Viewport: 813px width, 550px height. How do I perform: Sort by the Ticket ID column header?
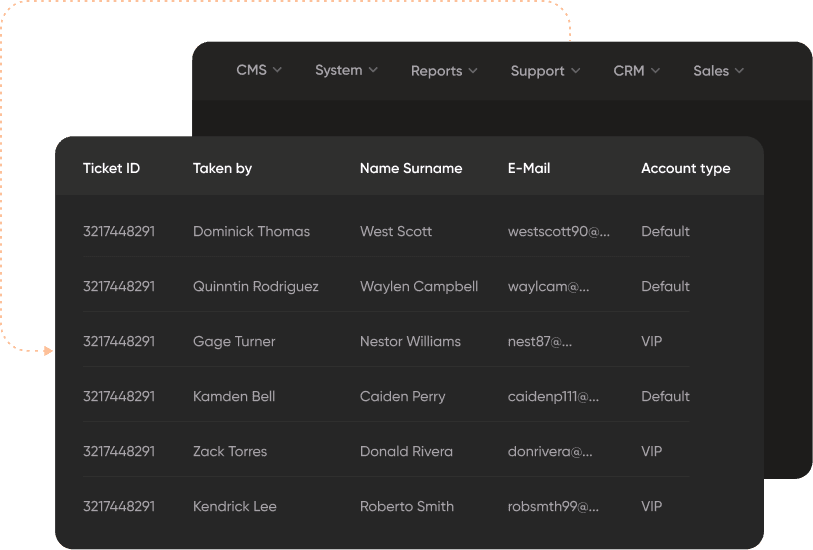[111, 168]
